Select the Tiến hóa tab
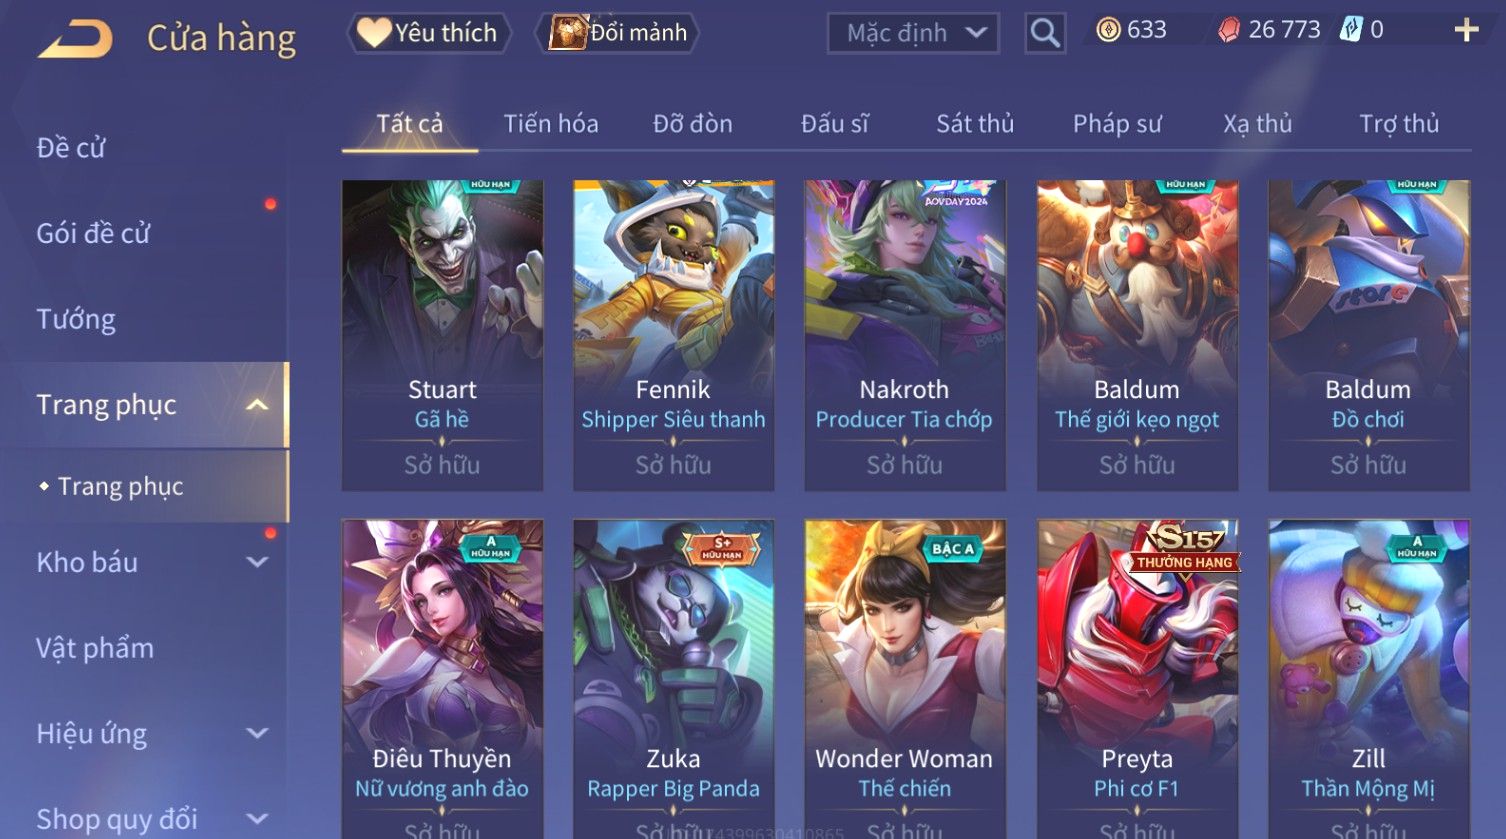 coord(551,124)
